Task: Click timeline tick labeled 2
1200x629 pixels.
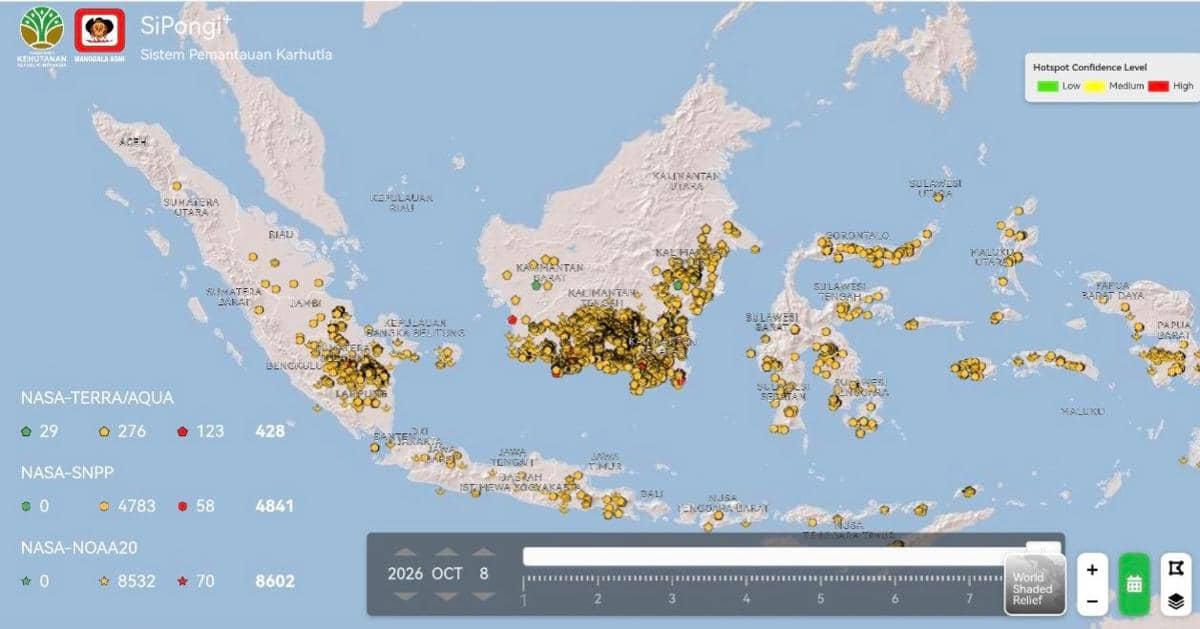Action: [x=597, y=600]
